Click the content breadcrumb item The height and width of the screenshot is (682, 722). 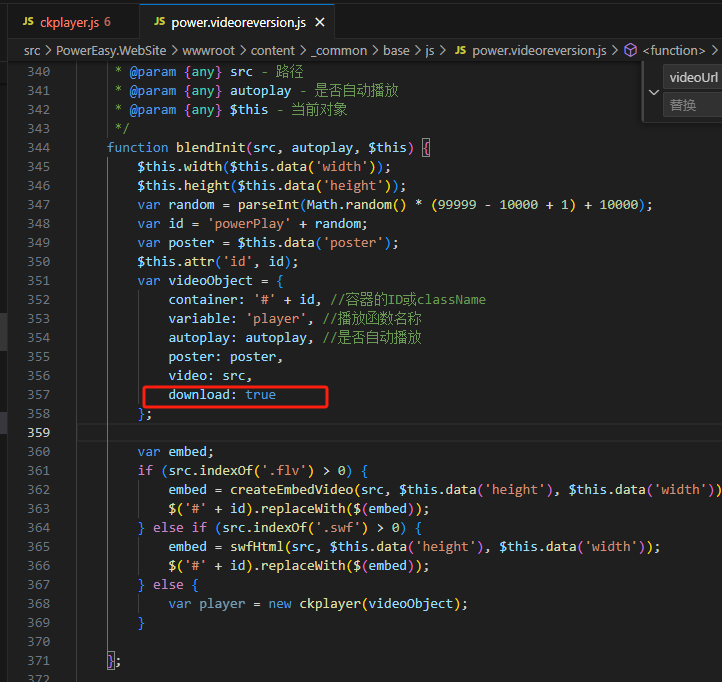coord(273,49)
